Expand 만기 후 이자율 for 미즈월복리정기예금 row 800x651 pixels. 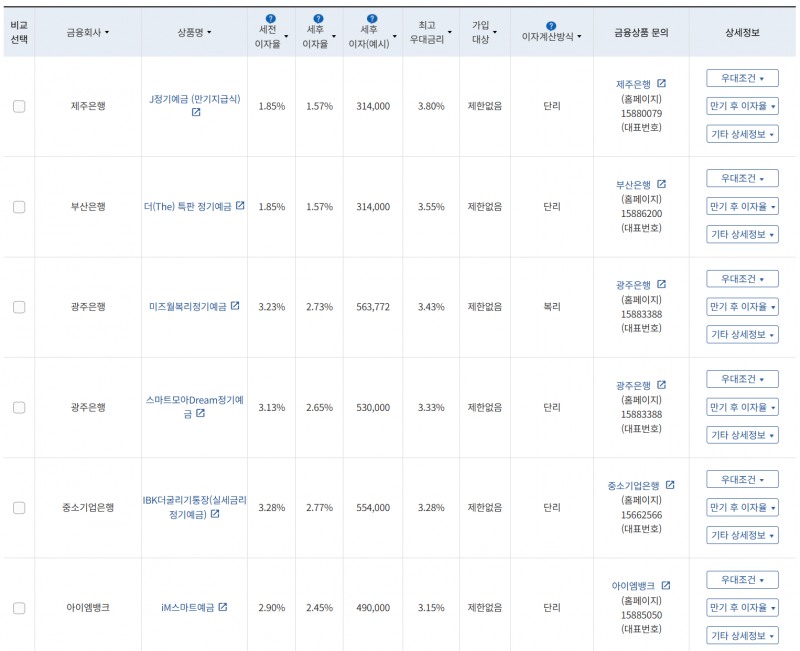(x=742, y=307)
